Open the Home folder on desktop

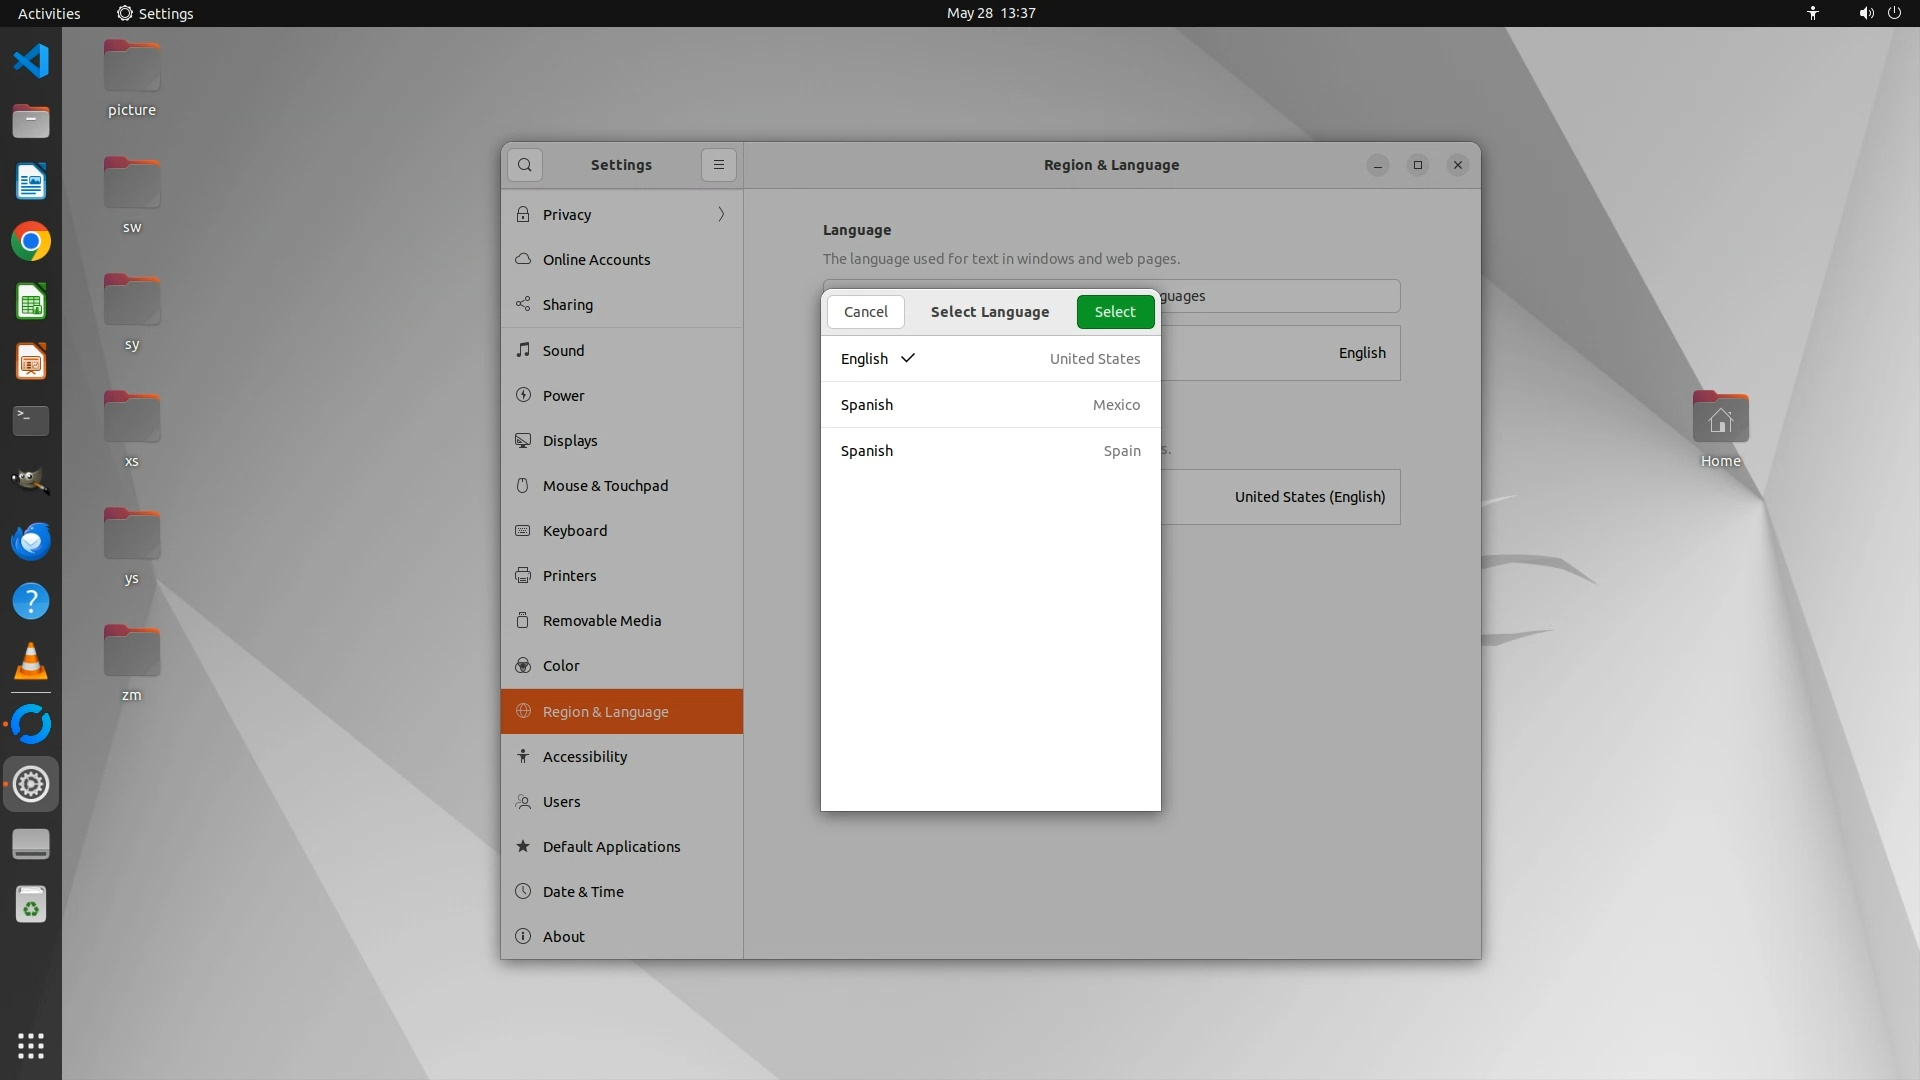[1720, 420]
